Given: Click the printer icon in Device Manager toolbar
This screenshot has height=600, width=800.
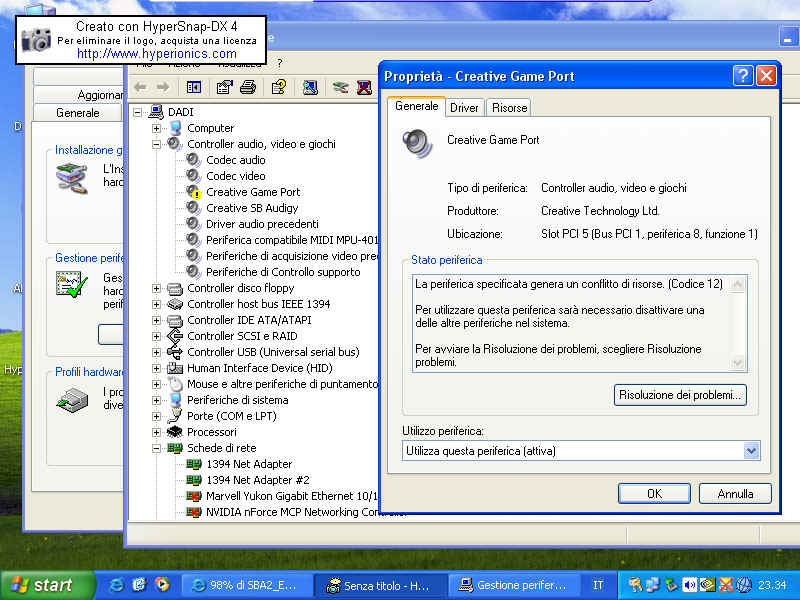Looking at the screenshot, I should 248,88.
